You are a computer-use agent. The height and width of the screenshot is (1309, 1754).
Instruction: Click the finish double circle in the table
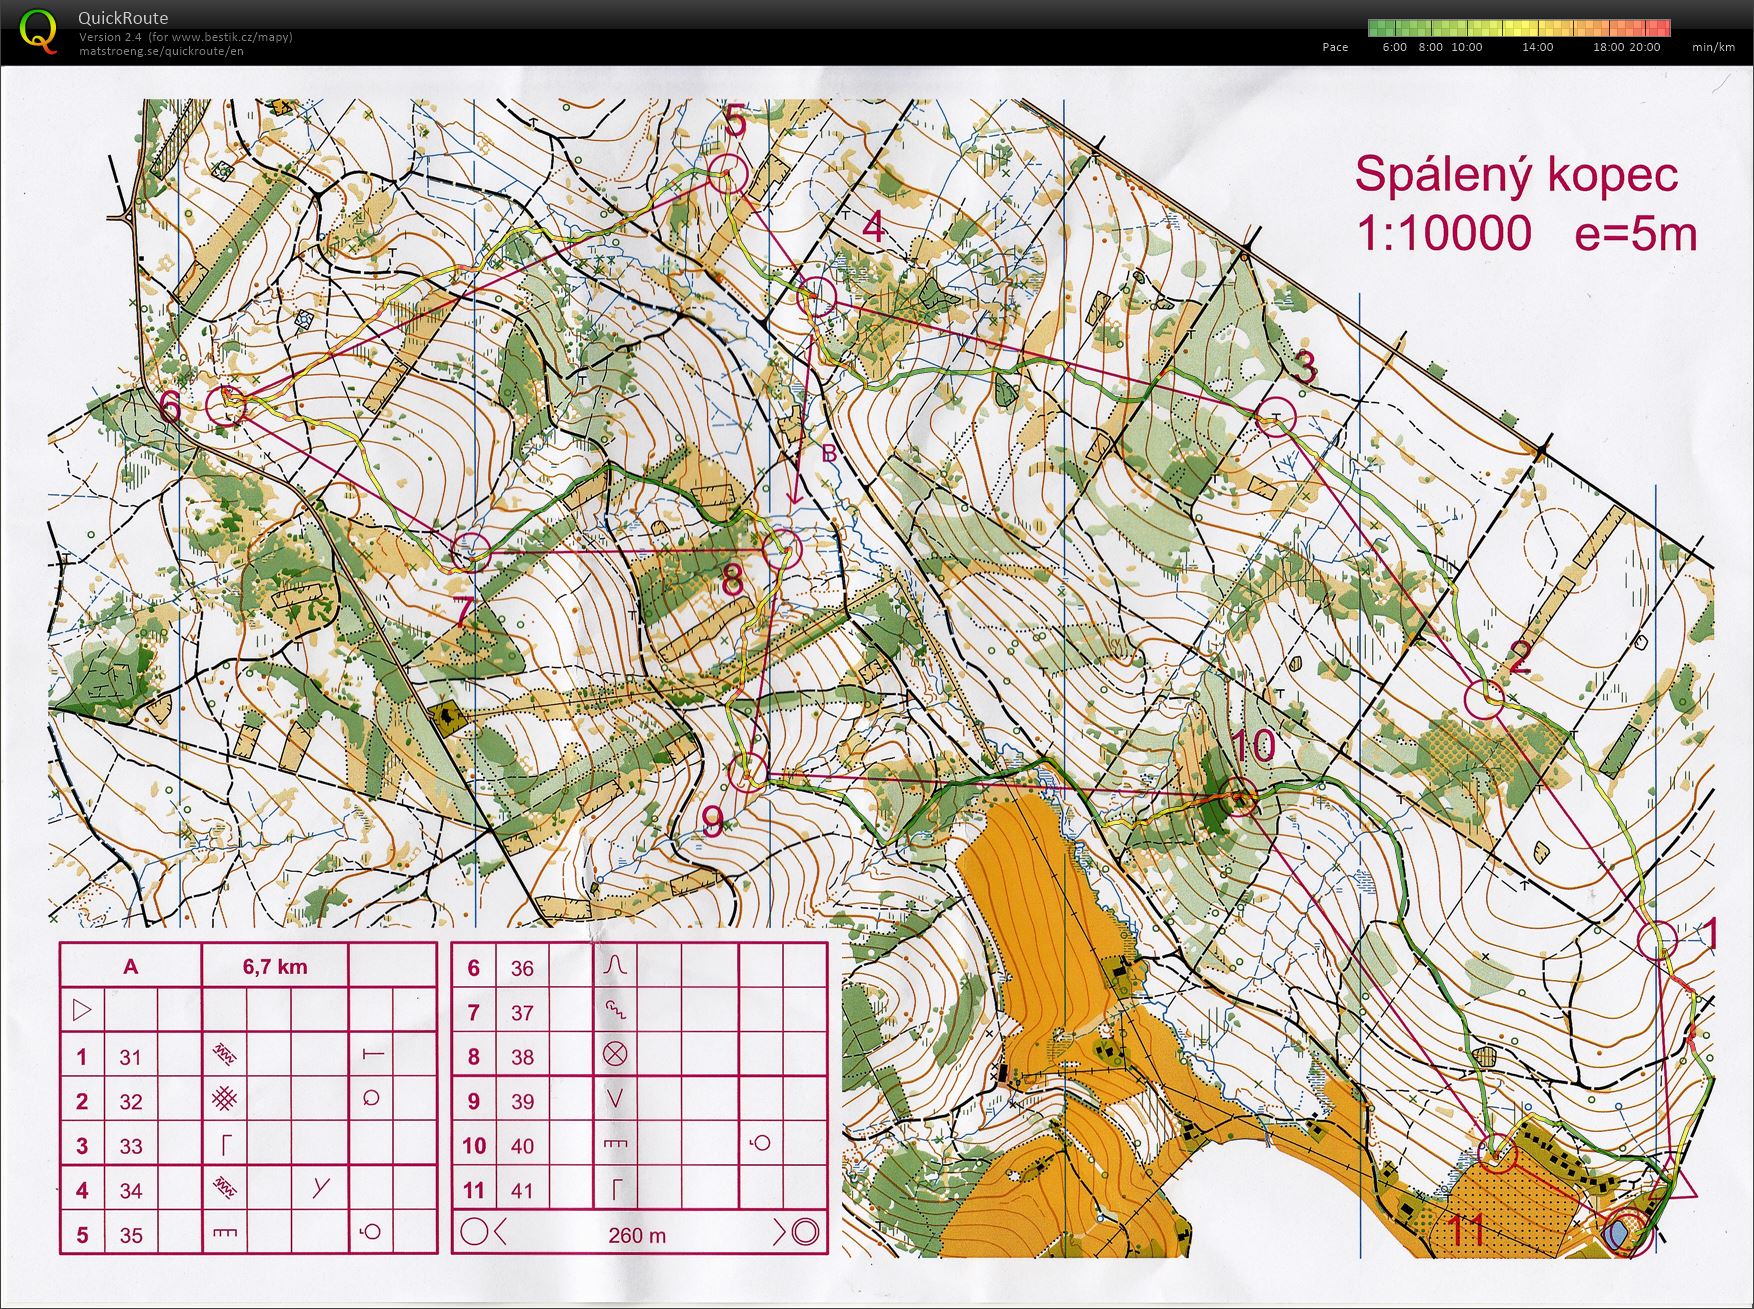click(805, 1232)
